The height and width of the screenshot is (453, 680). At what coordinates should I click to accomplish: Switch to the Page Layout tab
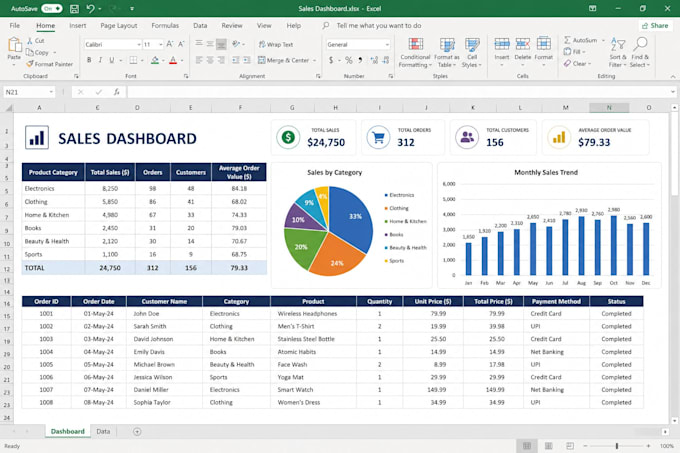(x=119, y=26)
